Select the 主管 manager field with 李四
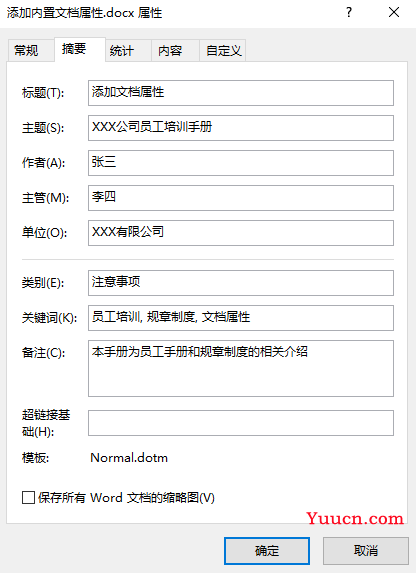 [241, 198]
